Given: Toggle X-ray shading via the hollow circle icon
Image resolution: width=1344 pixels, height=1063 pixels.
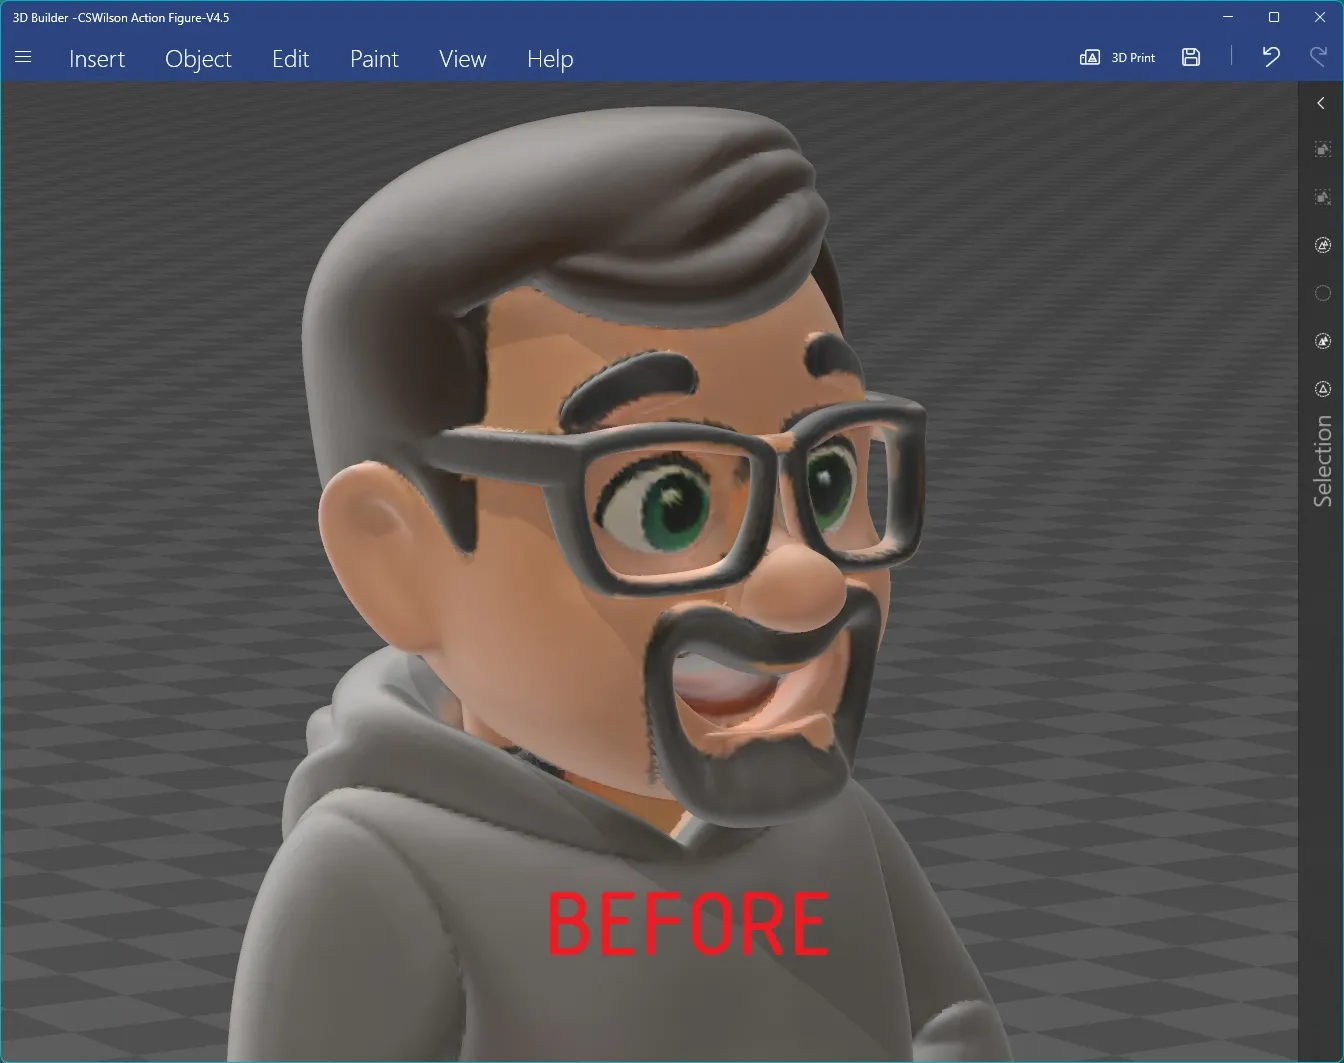Looking at the screenshot, I should 1322,293.
